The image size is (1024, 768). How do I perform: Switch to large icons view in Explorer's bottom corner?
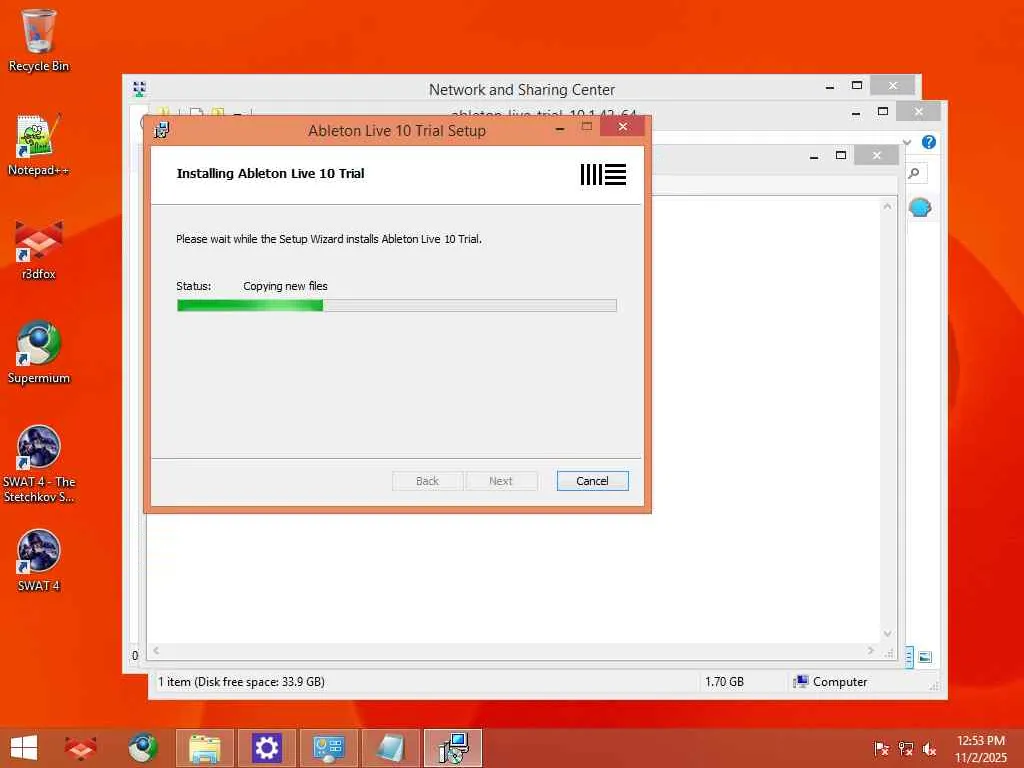coord(925,657)
